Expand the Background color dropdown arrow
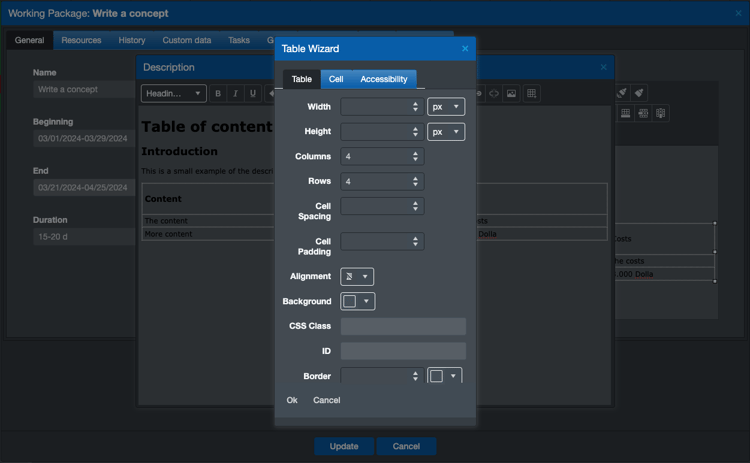The image size is (750, 463). pyautogui.click(x=366, y=301)
